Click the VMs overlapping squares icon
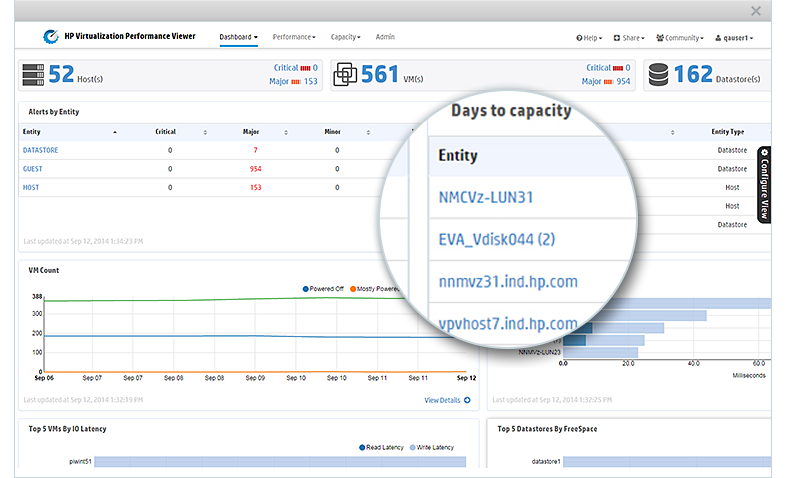 point(346,75)
